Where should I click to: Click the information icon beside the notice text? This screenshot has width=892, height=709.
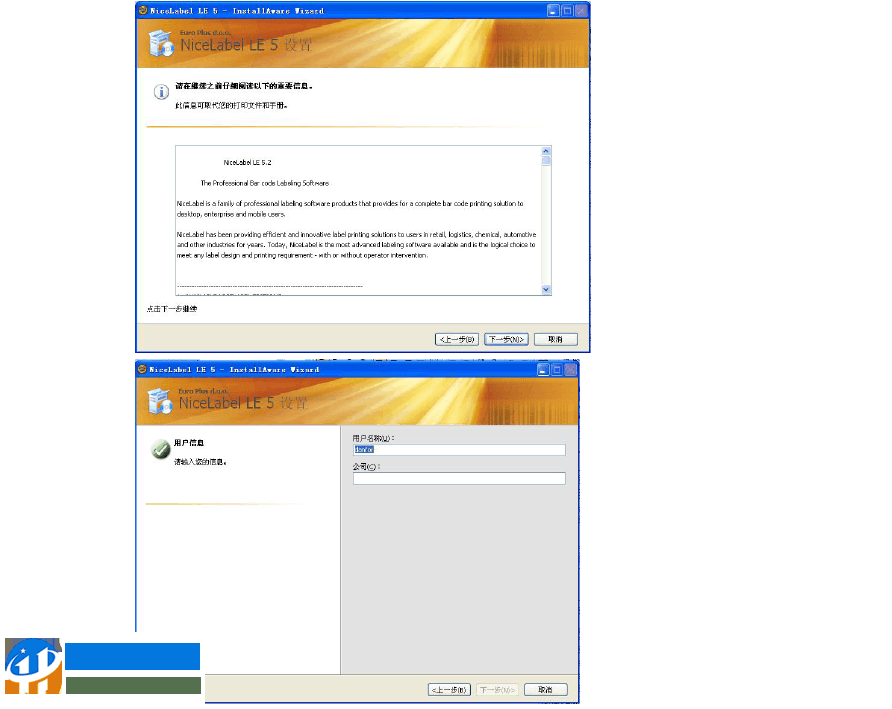tap(162, 92)
